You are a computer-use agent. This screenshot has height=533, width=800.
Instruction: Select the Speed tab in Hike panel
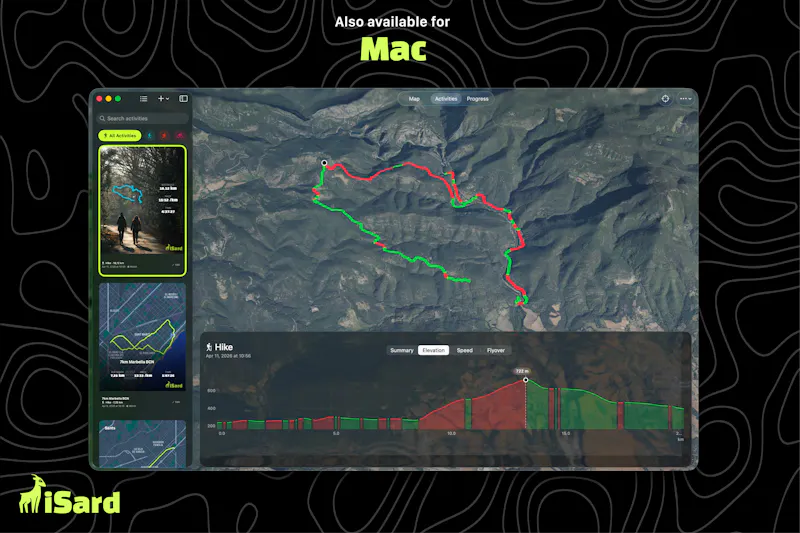point(465,350)
